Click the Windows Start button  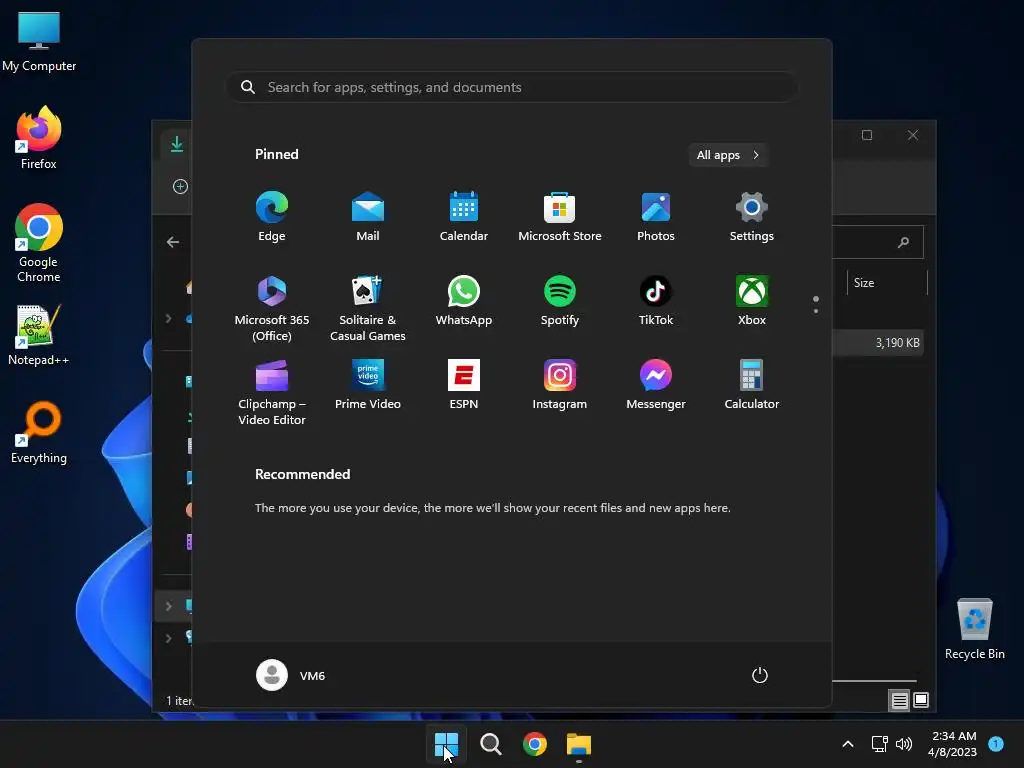point(447,744)
